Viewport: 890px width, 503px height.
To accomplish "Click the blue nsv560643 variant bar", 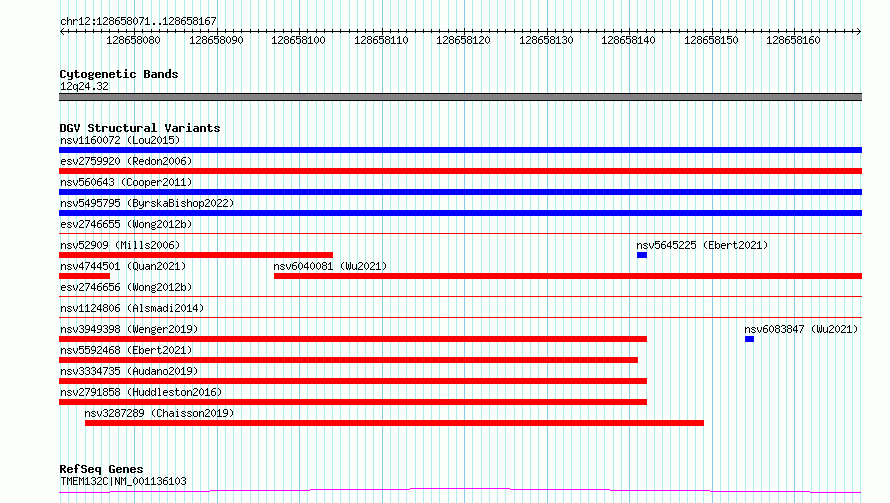I will click(x=460, y=192).
